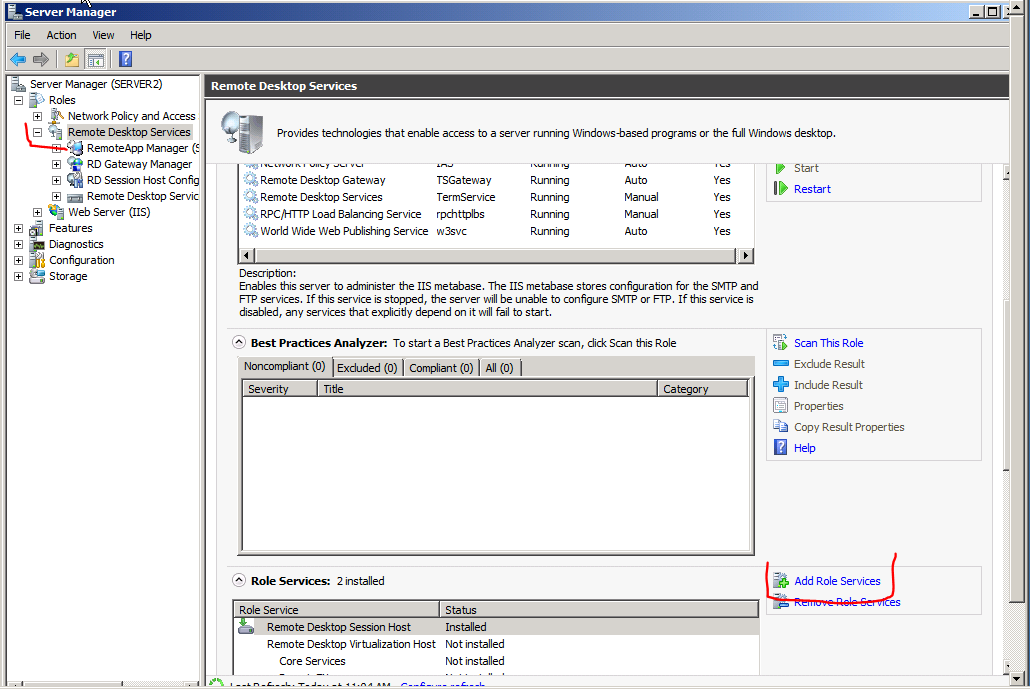Click the Features node icon

pos(37,228)
